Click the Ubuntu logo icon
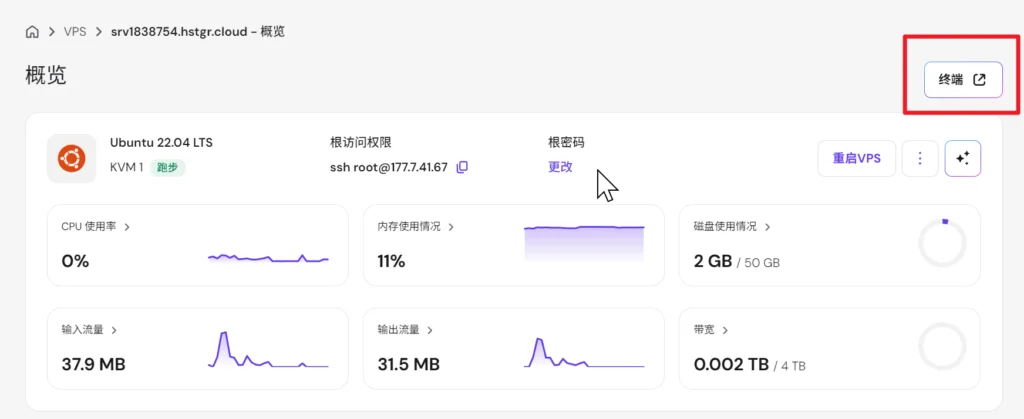1024x419 pixels. coord(71,159)
